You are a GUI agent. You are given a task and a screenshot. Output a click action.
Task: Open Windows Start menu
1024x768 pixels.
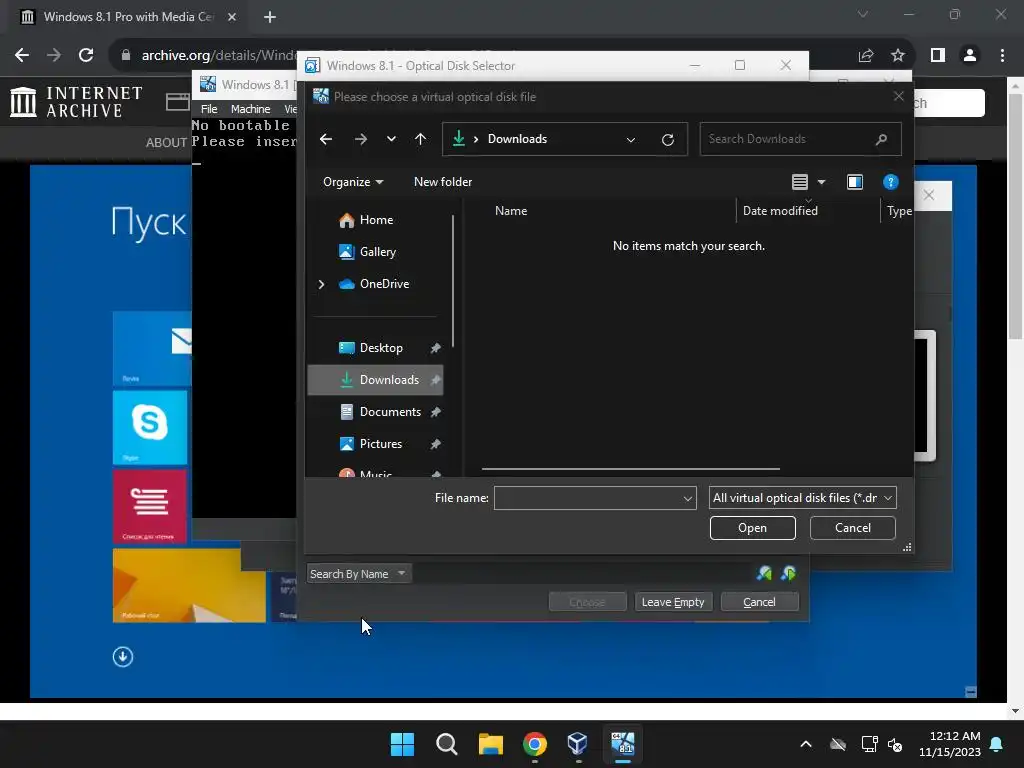(x=402, y=744)
